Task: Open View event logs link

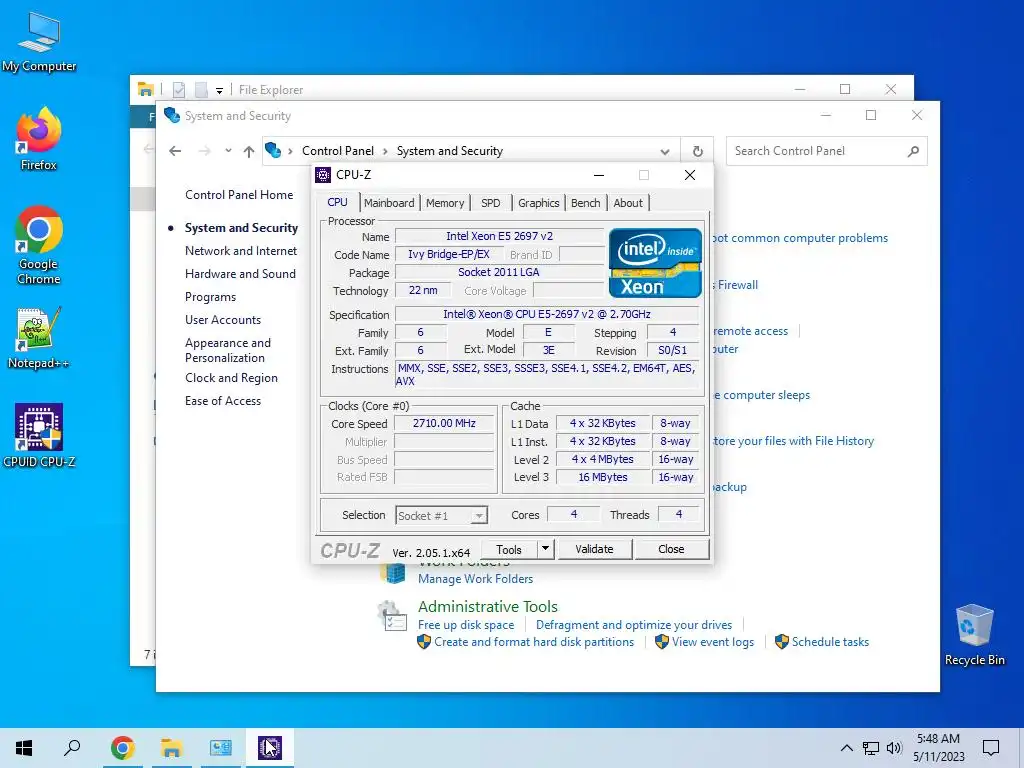Action: [712, 642]
